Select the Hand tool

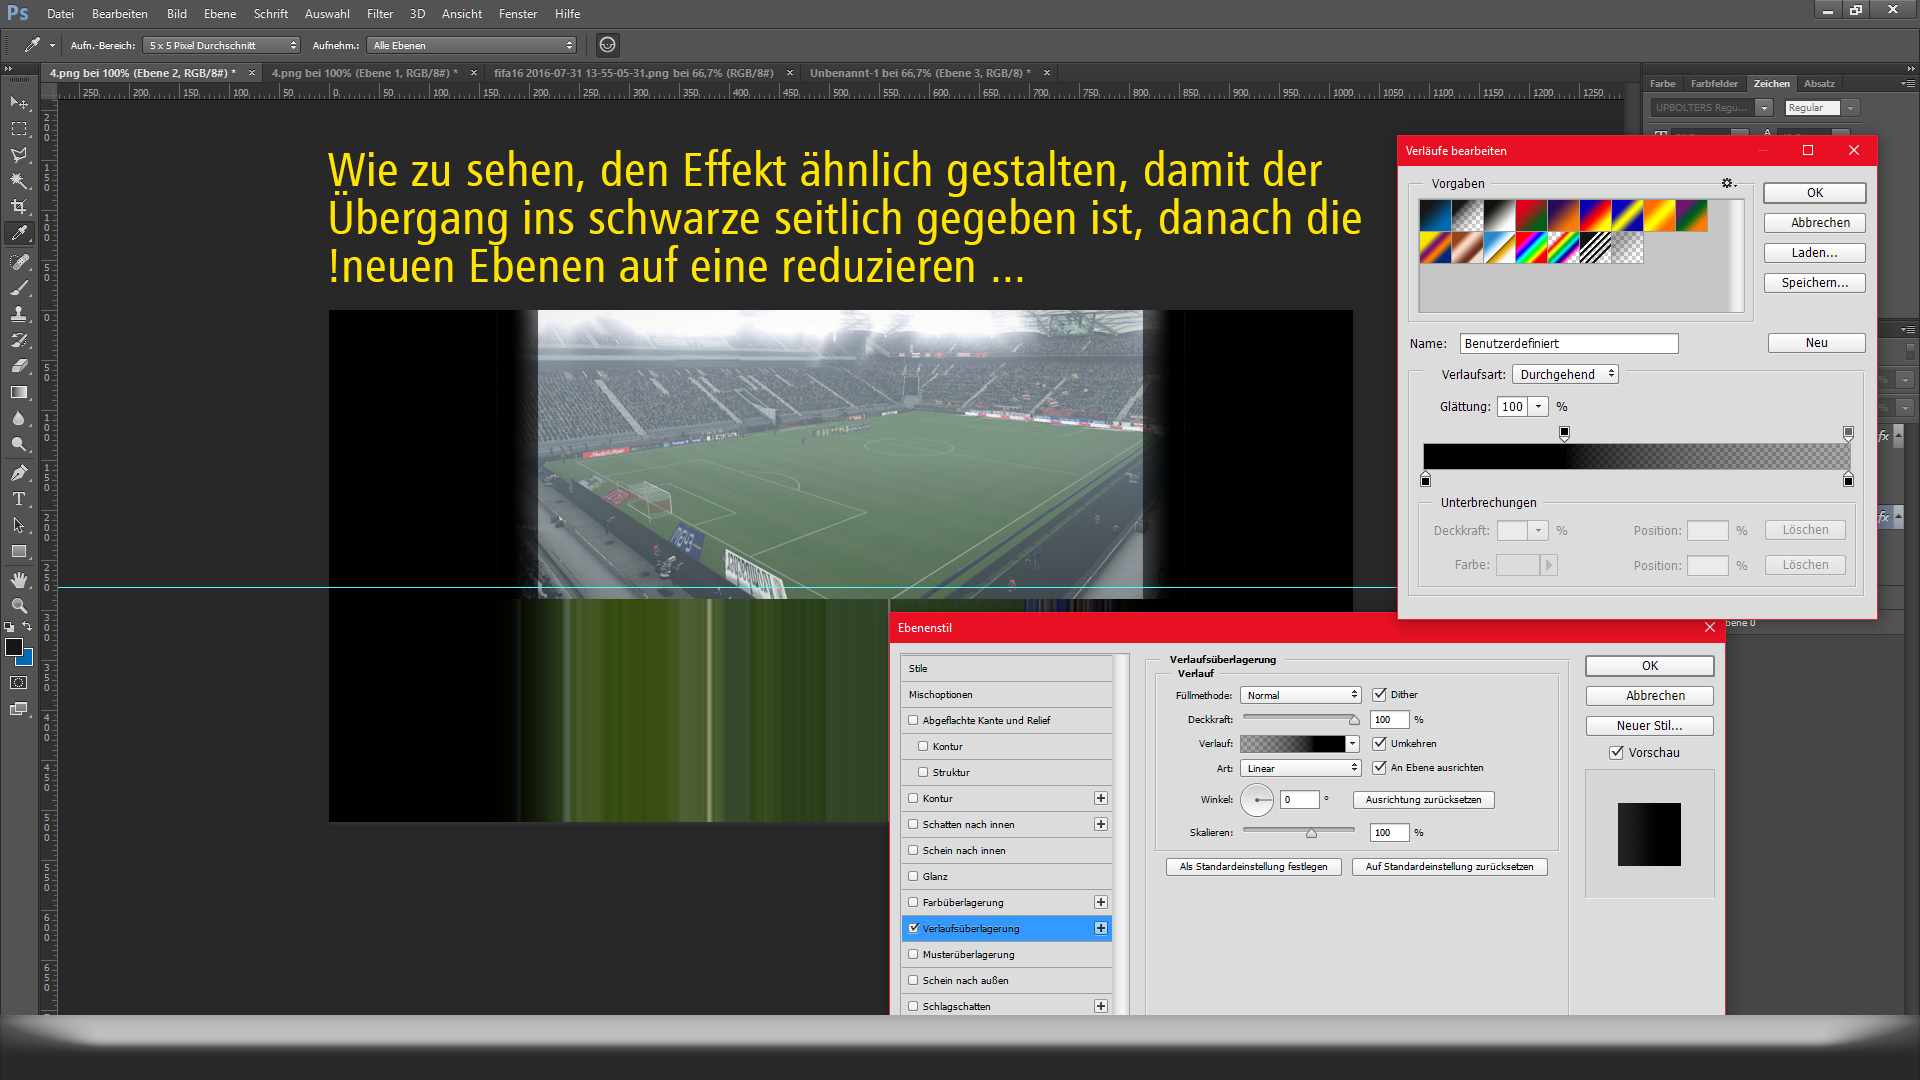(x=19, y=580)
